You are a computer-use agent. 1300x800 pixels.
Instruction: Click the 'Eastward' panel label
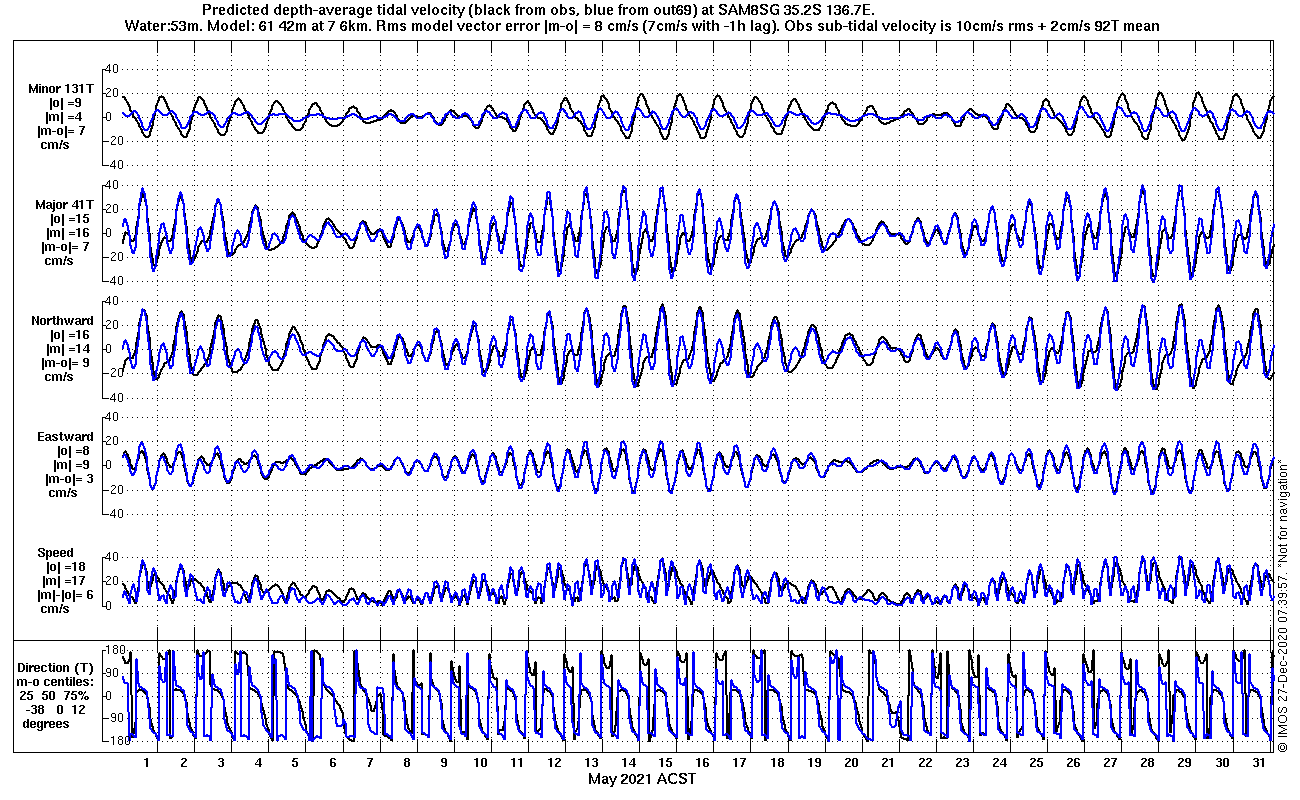(x=65, y=437)
